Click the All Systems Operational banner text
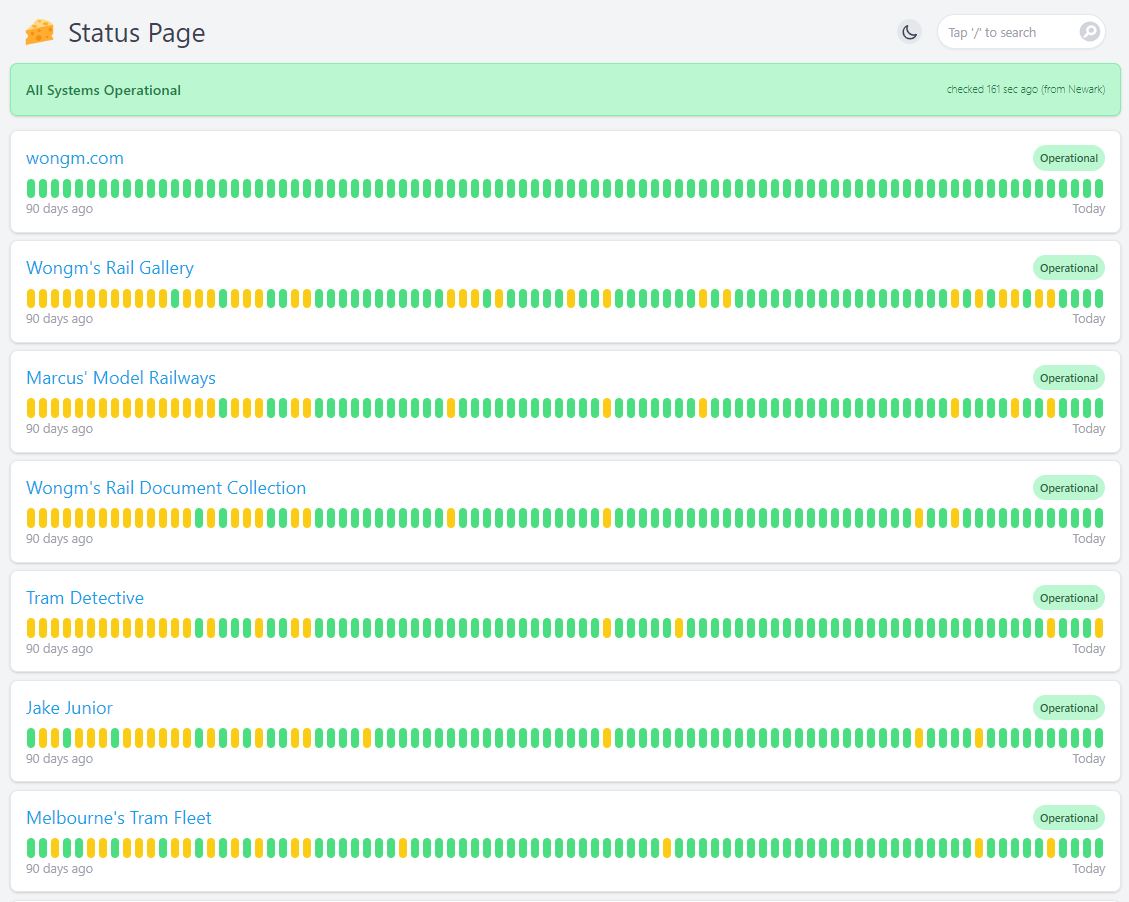This screenshot has height=902, width=1129. [103, 90]
